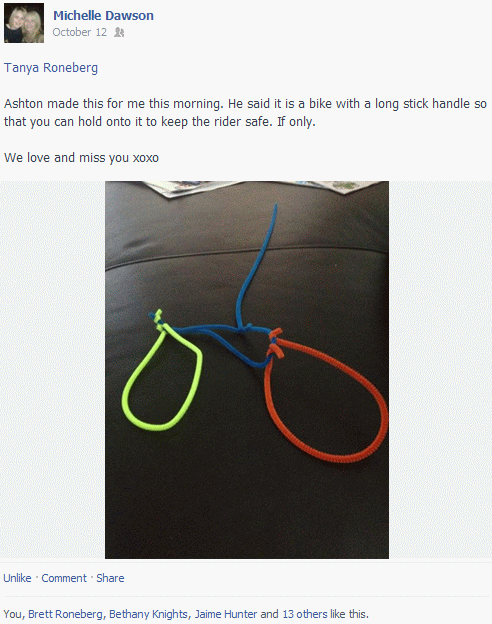Viewport: 492px width, 624px height.
Task: Click the orange pipe cleaner loop in photo
Action: coord(326,396)
